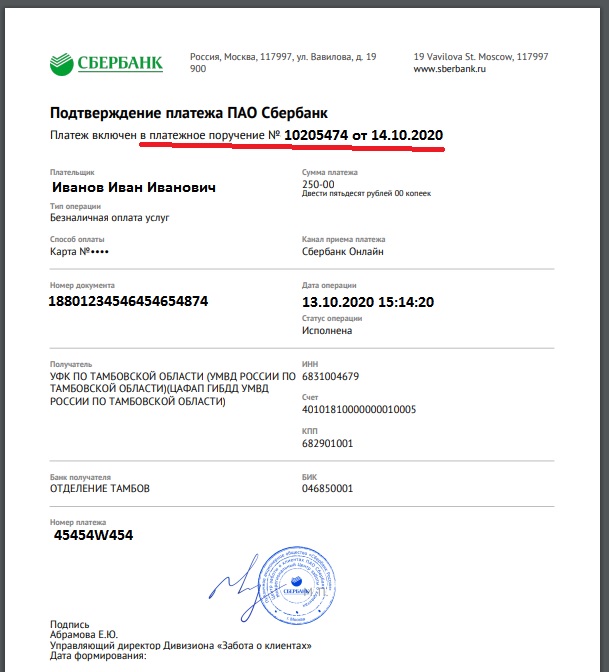Select bank name 'ОТДЕЛЕНИЕ ТАМБОВ'
This screenshot has width=609, height=672.
point(100,489)
